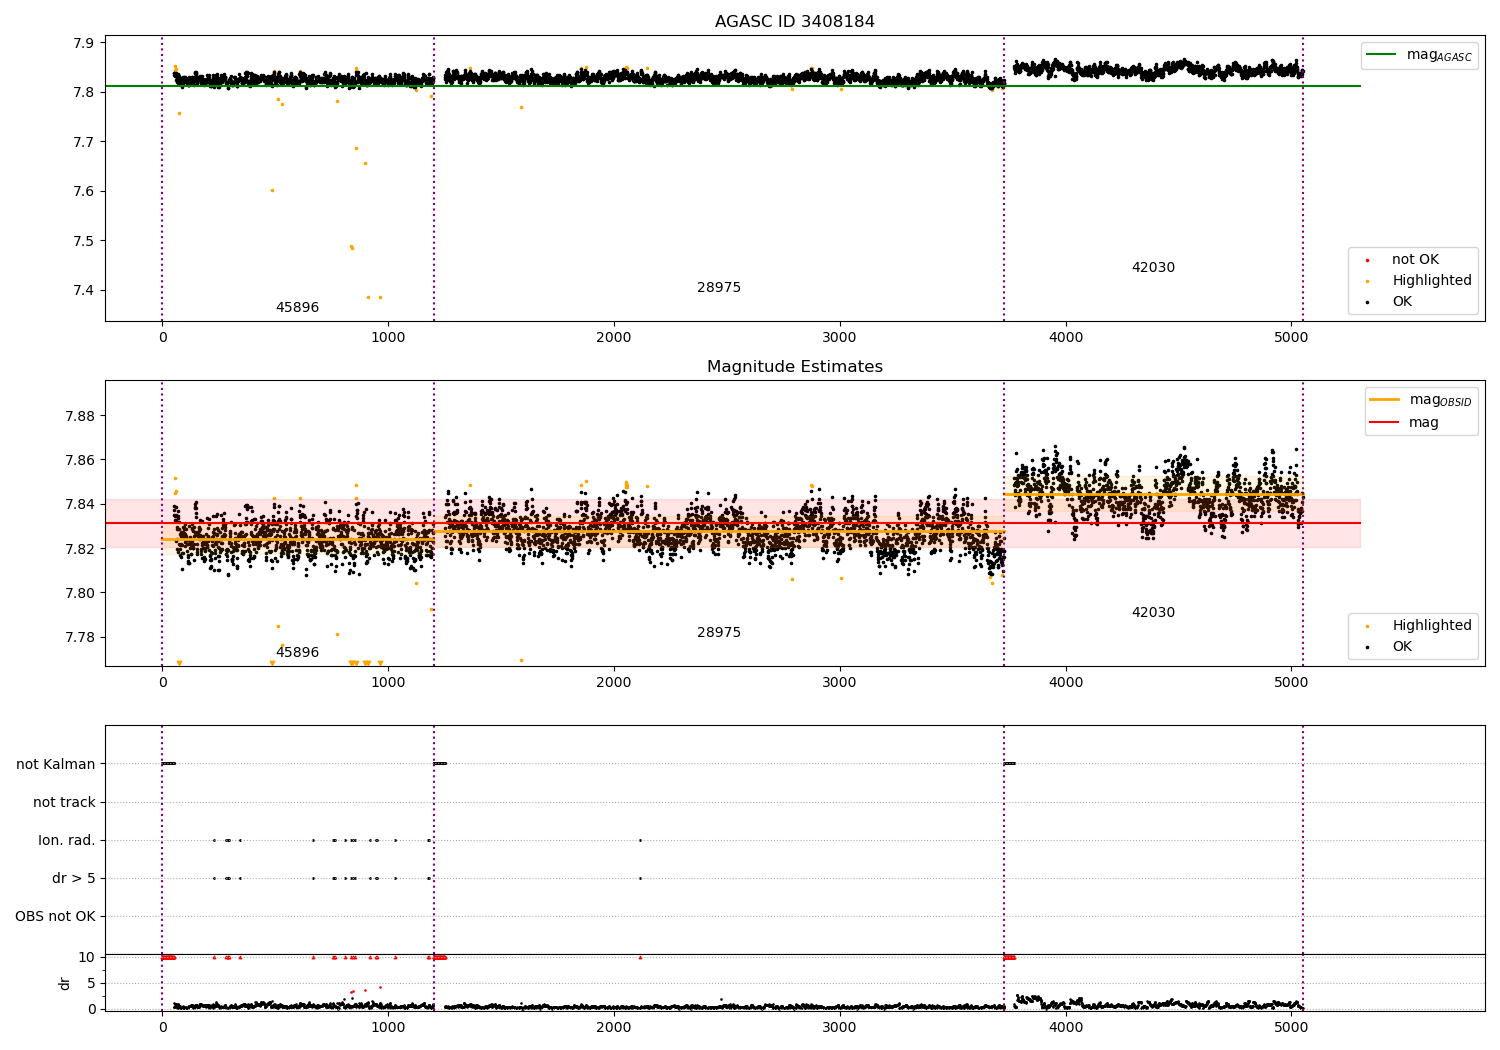1500x1050 pixels.
Task: Click the 7.7 y-axis tick label
Action: point(83,142)
